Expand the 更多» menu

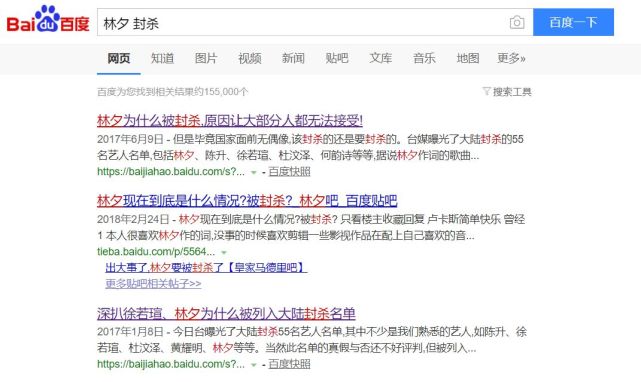pyautogui.click(x=511, y=58)
